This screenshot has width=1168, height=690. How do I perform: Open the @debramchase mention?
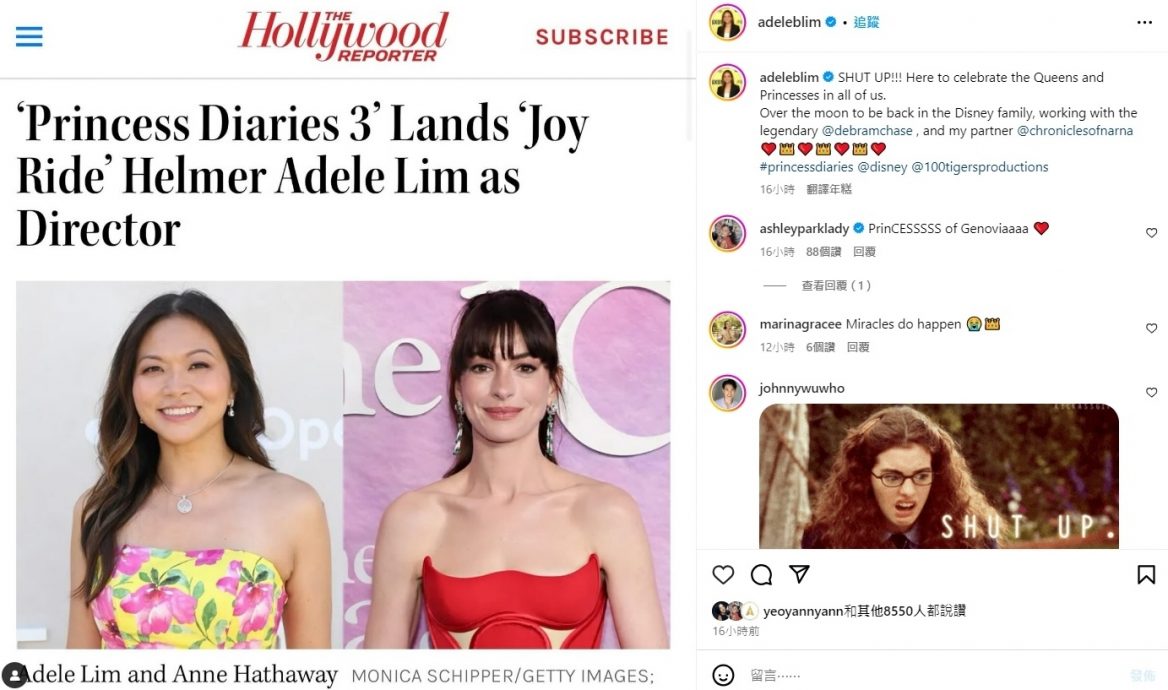coord(867,130)
